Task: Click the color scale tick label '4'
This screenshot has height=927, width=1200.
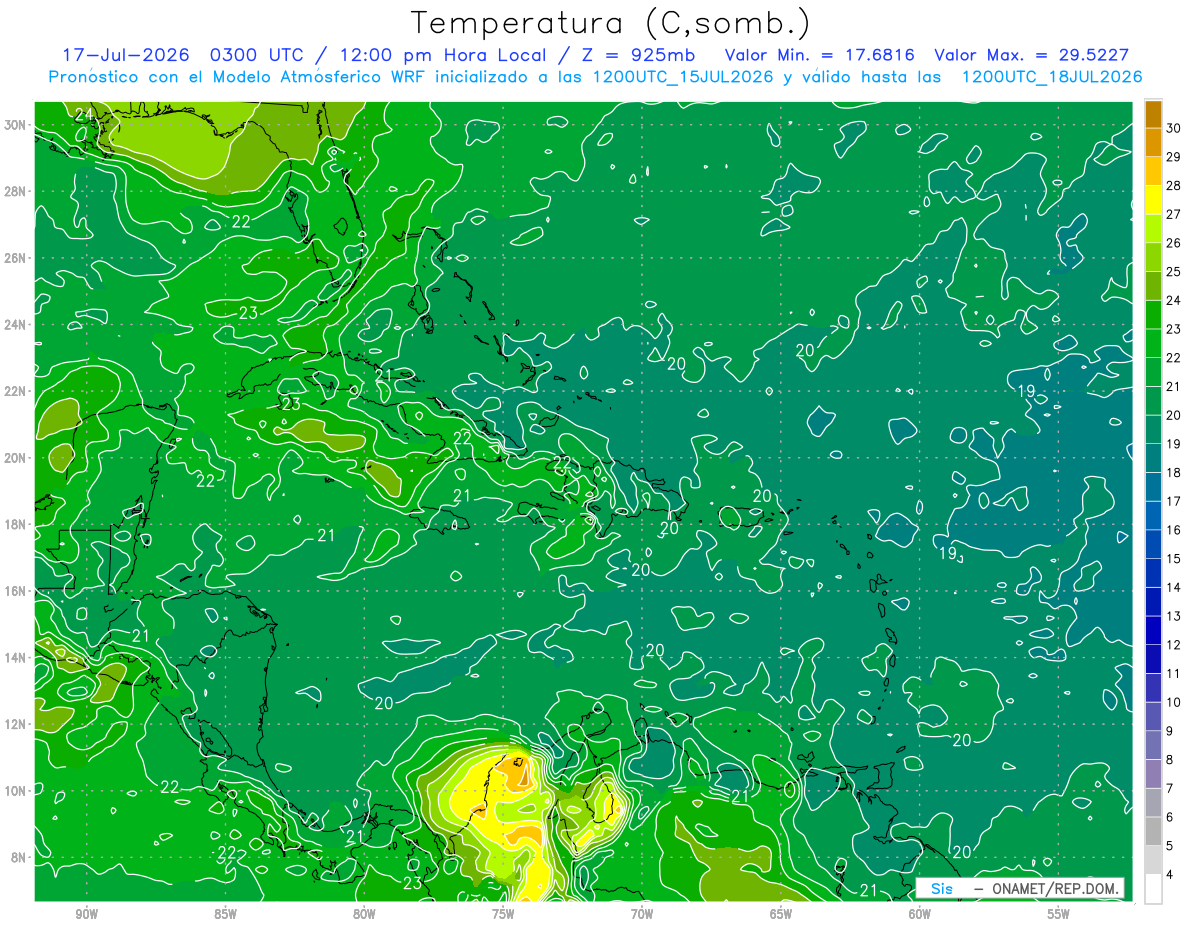Action: click(x=1170, y=875)
